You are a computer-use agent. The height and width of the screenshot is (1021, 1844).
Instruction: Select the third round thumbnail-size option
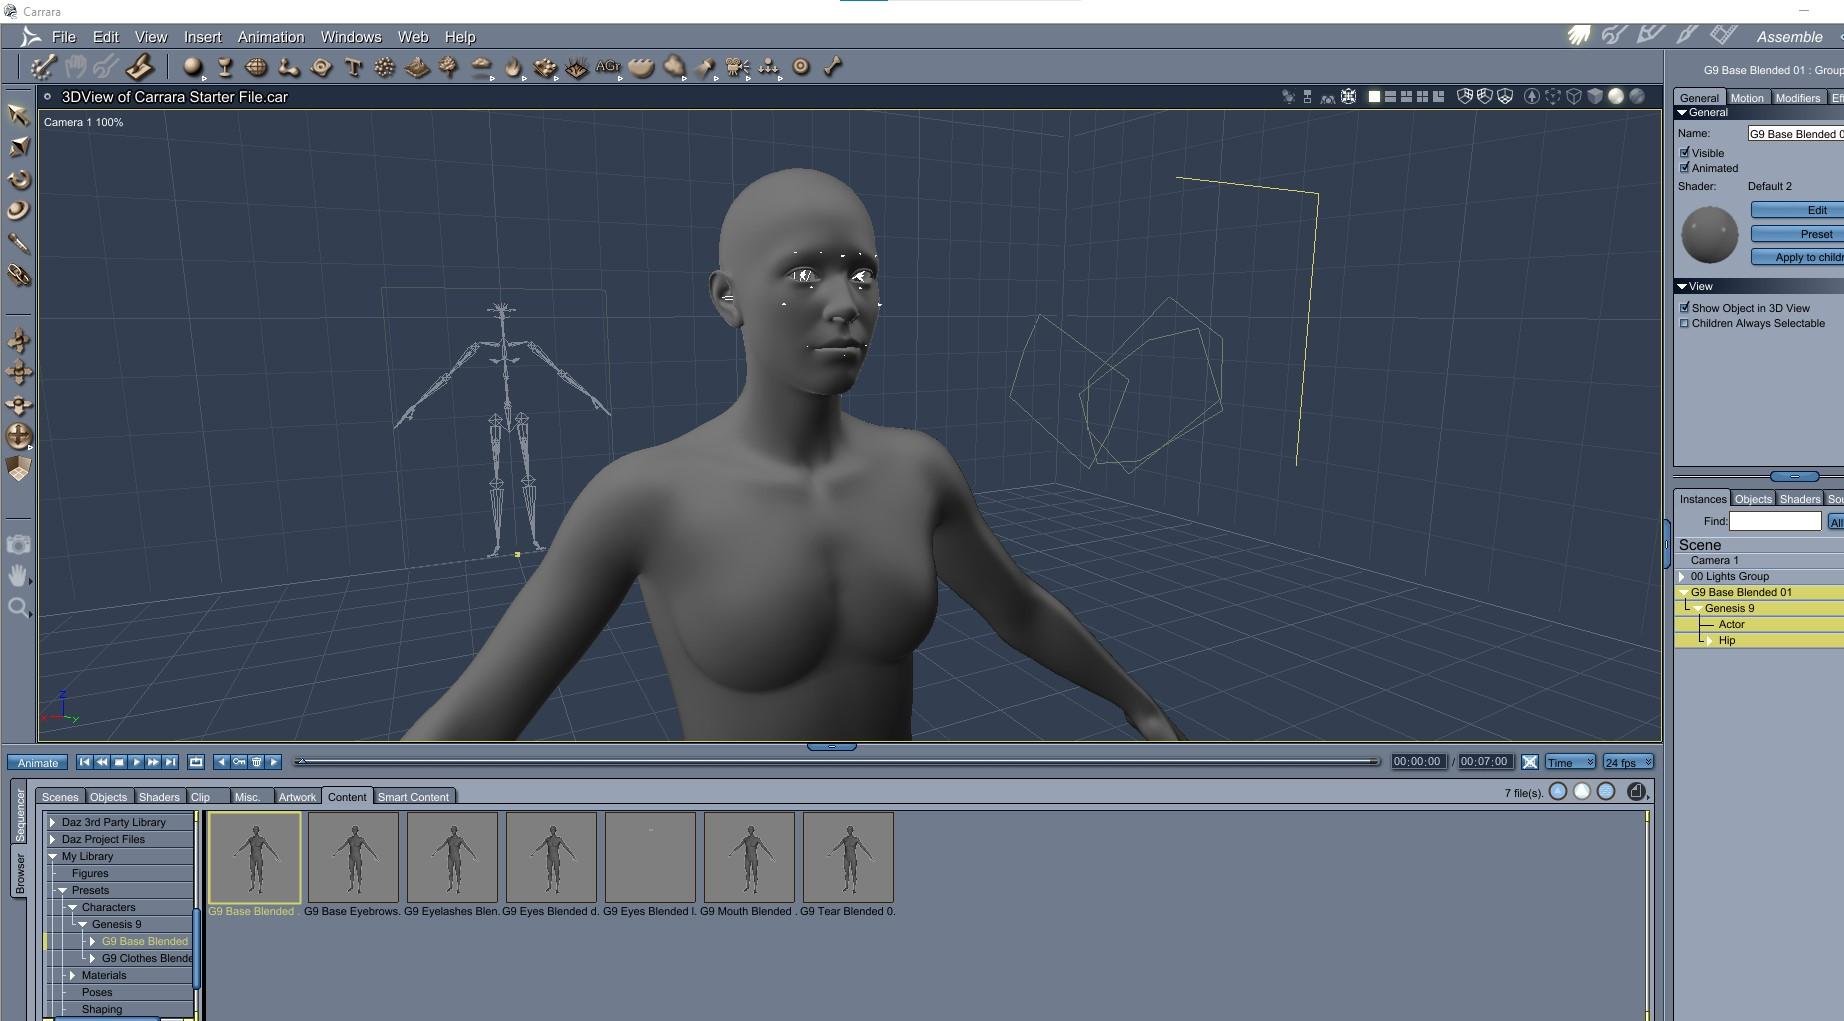[x=1606, y=792]
